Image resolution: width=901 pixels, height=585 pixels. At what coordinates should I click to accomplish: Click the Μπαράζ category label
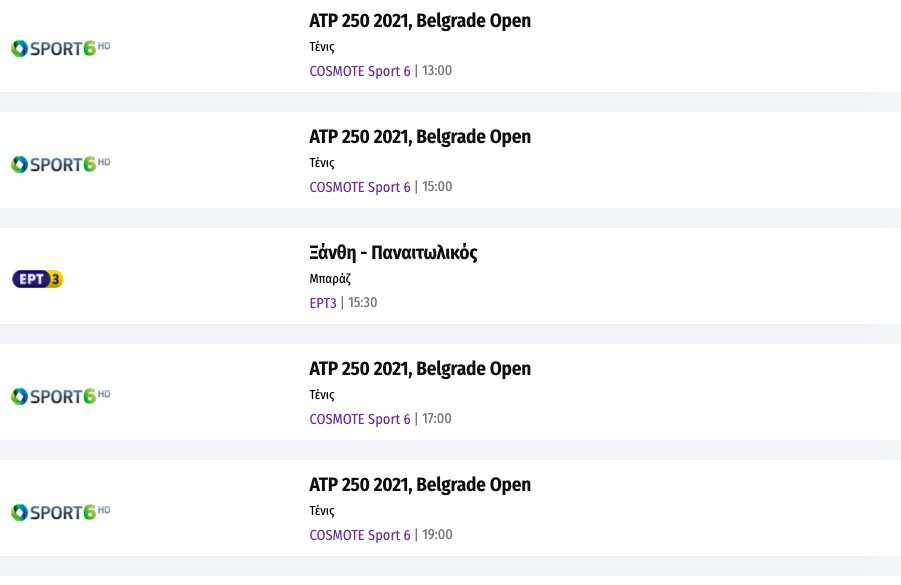click(x=330, y=279)
